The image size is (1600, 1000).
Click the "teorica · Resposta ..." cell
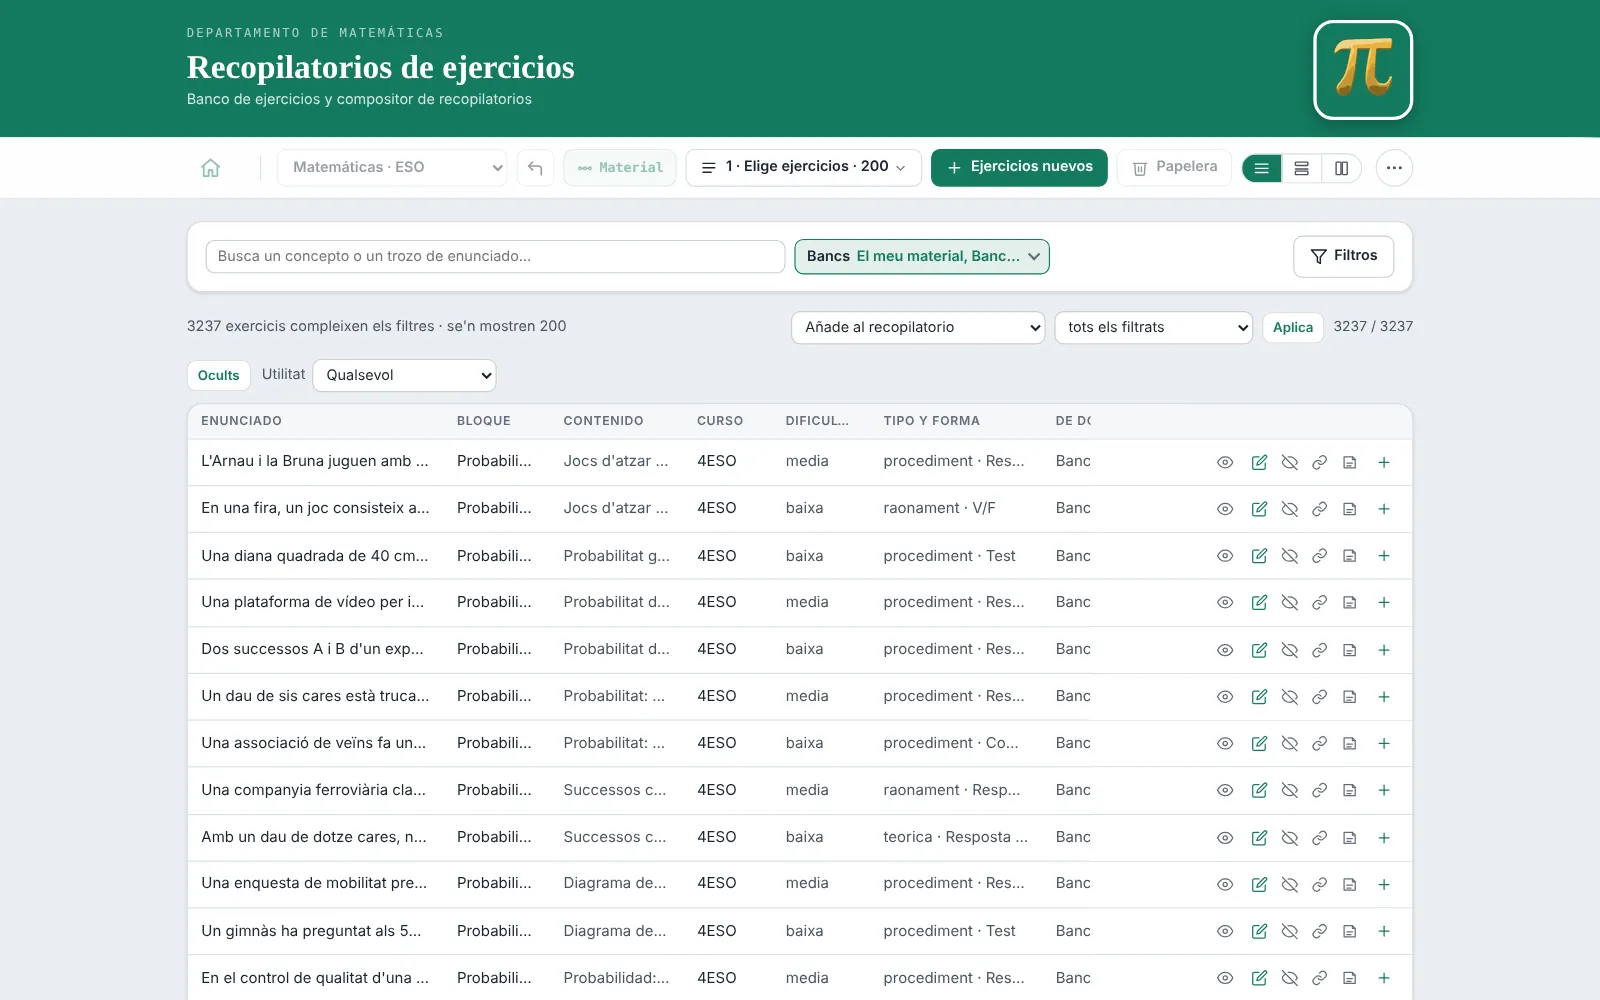tap(955, 837)
